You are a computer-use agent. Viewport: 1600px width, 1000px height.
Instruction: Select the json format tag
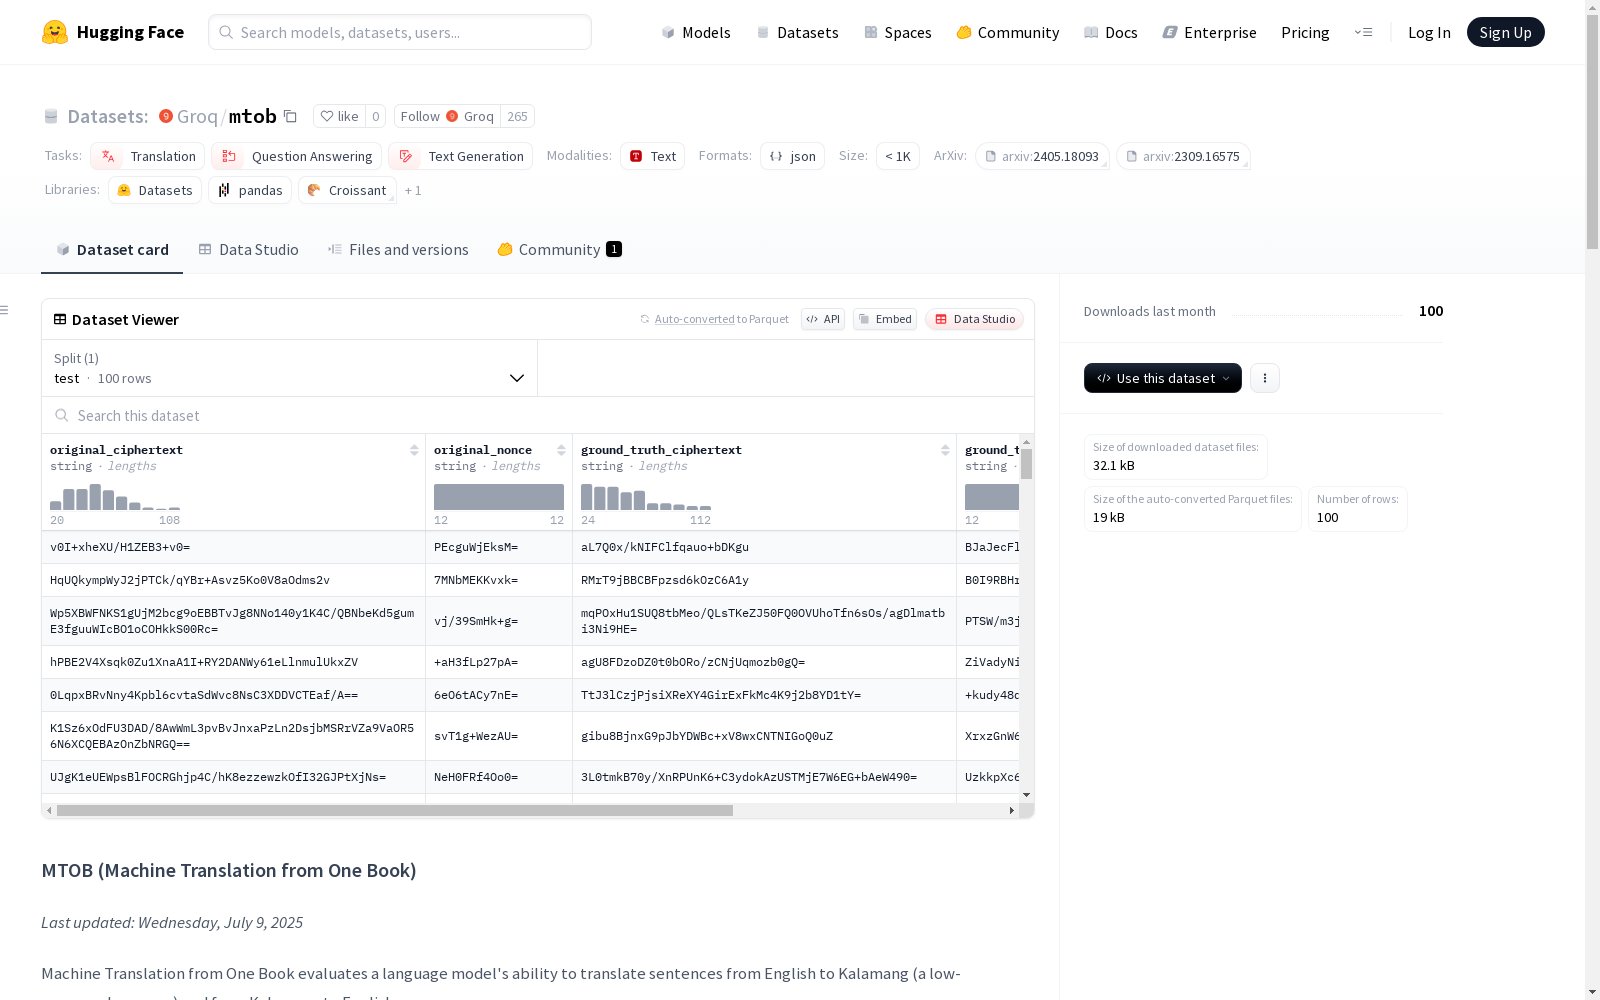point(793,156)
